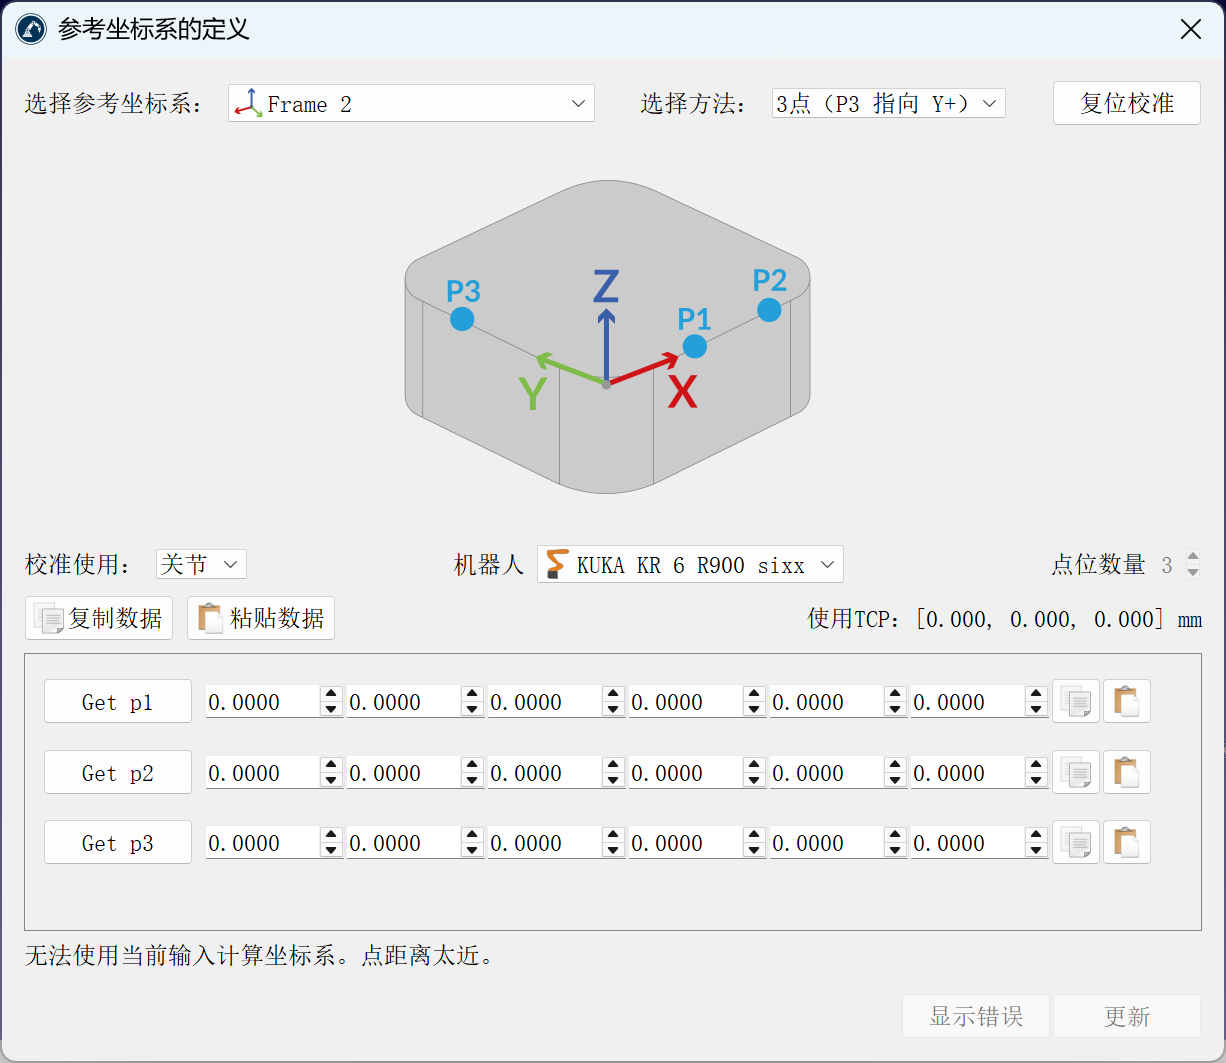Increase the first value of p1 row
This screenshot has height=1063, width=1226.
click(x=331, y=695)
